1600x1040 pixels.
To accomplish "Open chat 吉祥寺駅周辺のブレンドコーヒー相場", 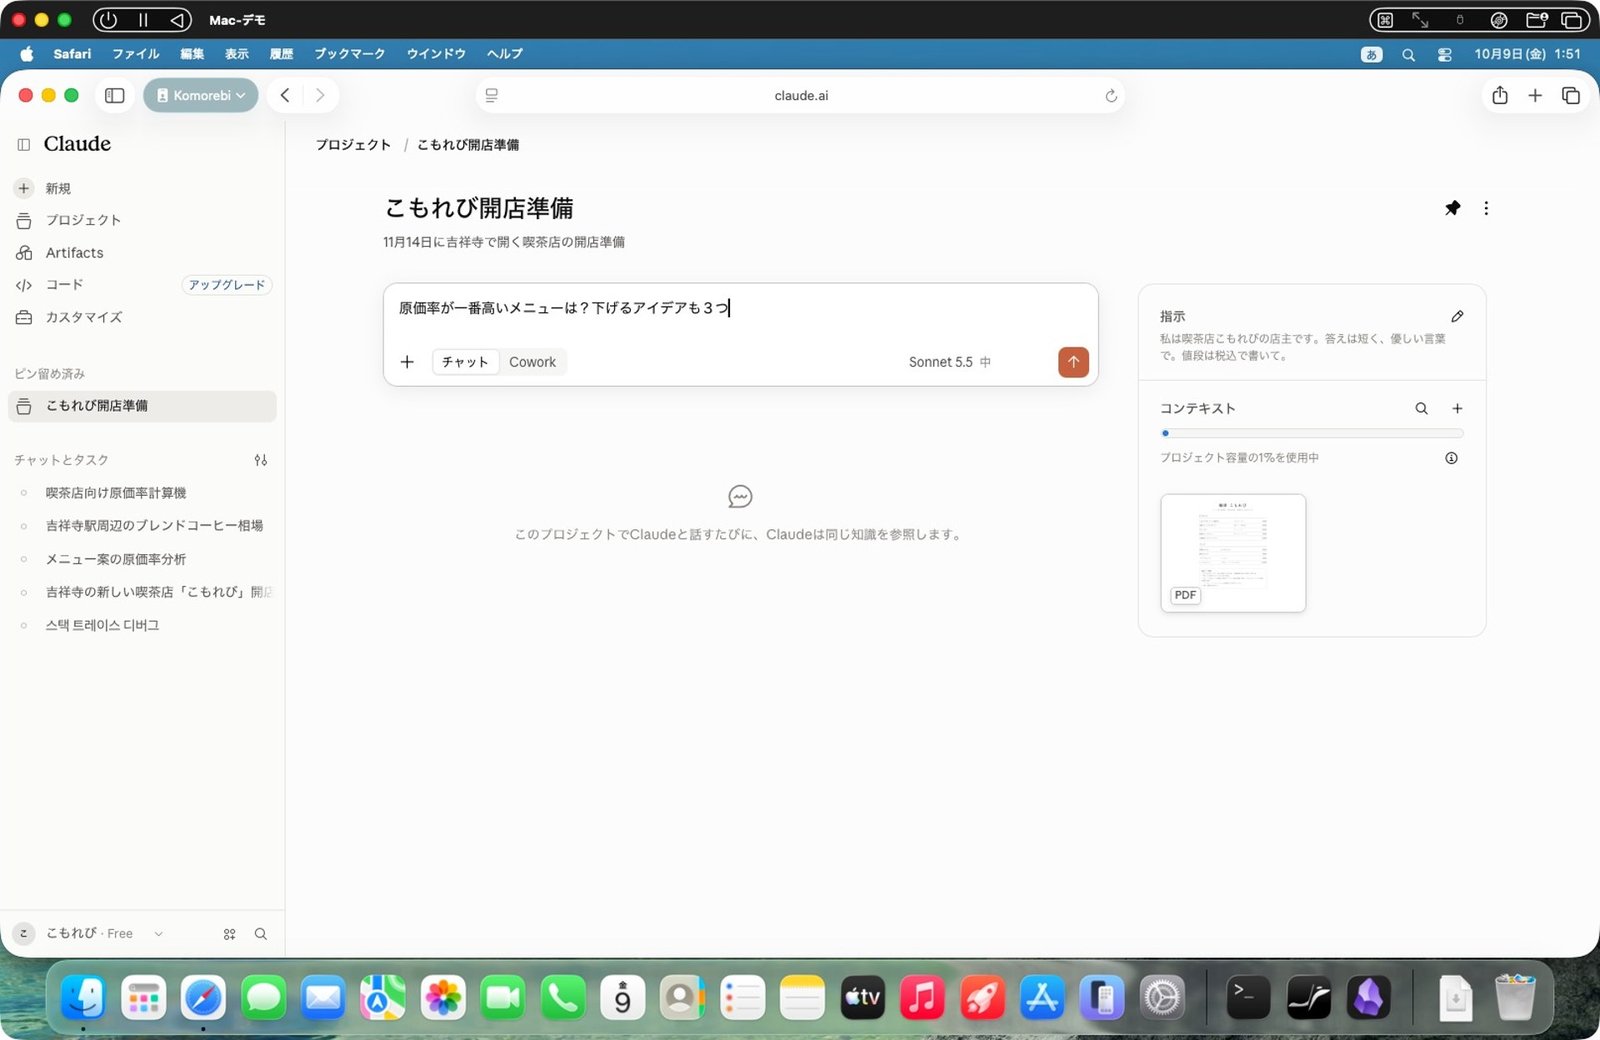I will [x=142, y=525].
